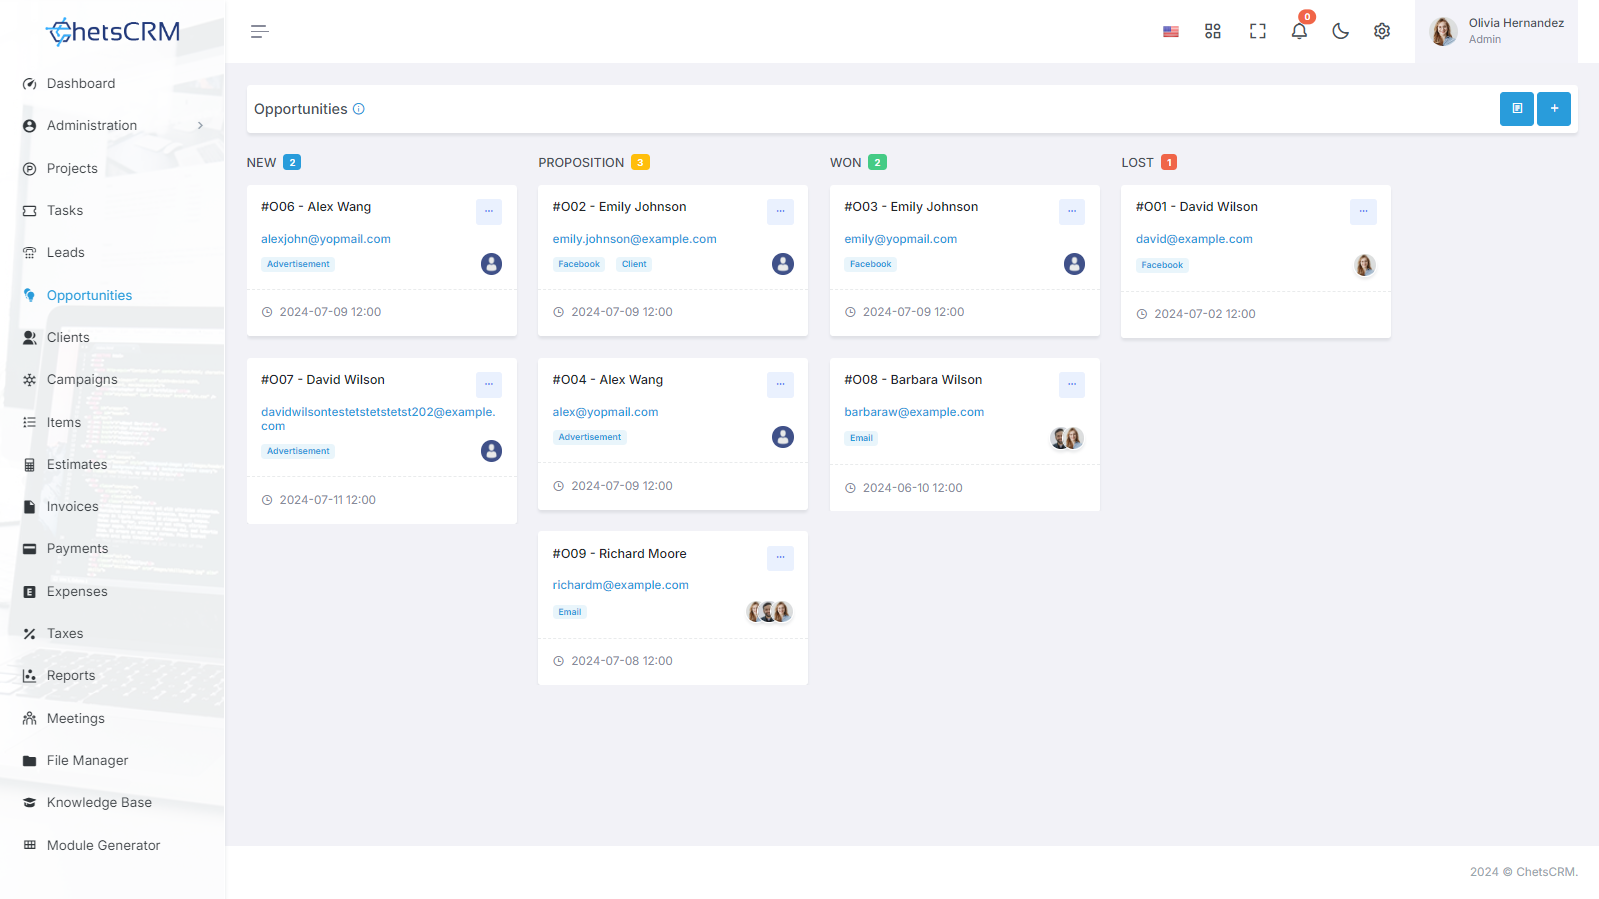Open the apps grid shortcut icon
The image size is (1599, 899).
(1213, 32)
